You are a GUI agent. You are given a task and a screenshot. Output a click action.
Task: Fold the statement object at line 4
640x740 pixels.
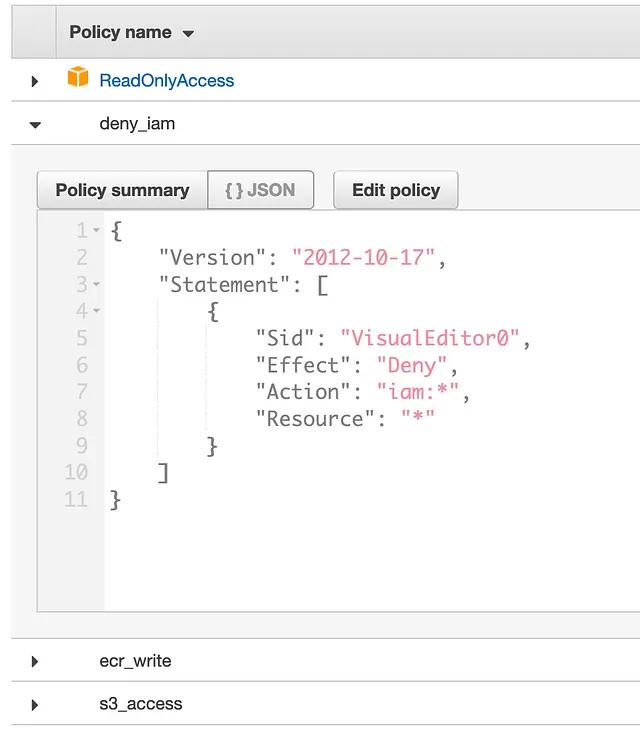pos(96,311)
